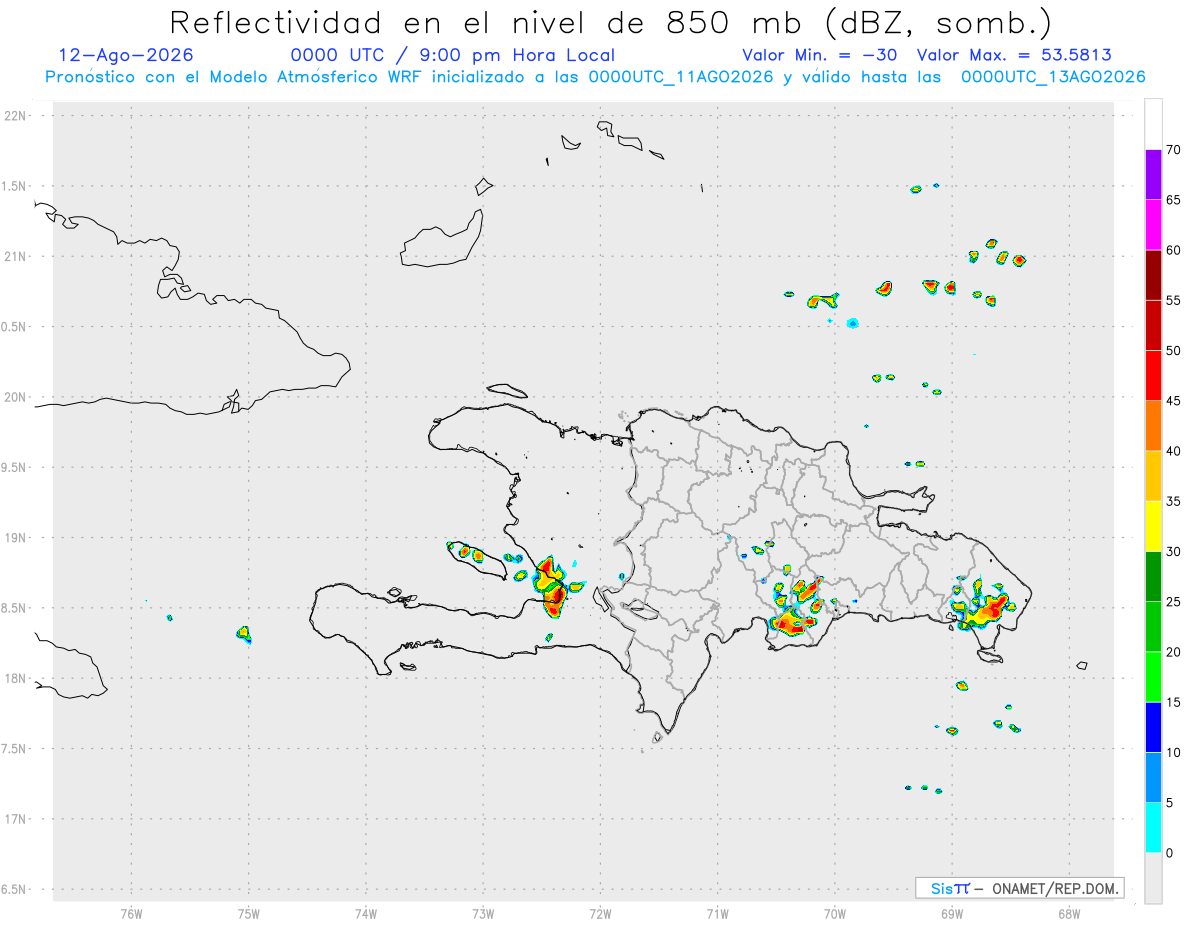Select the colorbar tick label "25"
The image size is (1200, 927).
coord(1174,602)
